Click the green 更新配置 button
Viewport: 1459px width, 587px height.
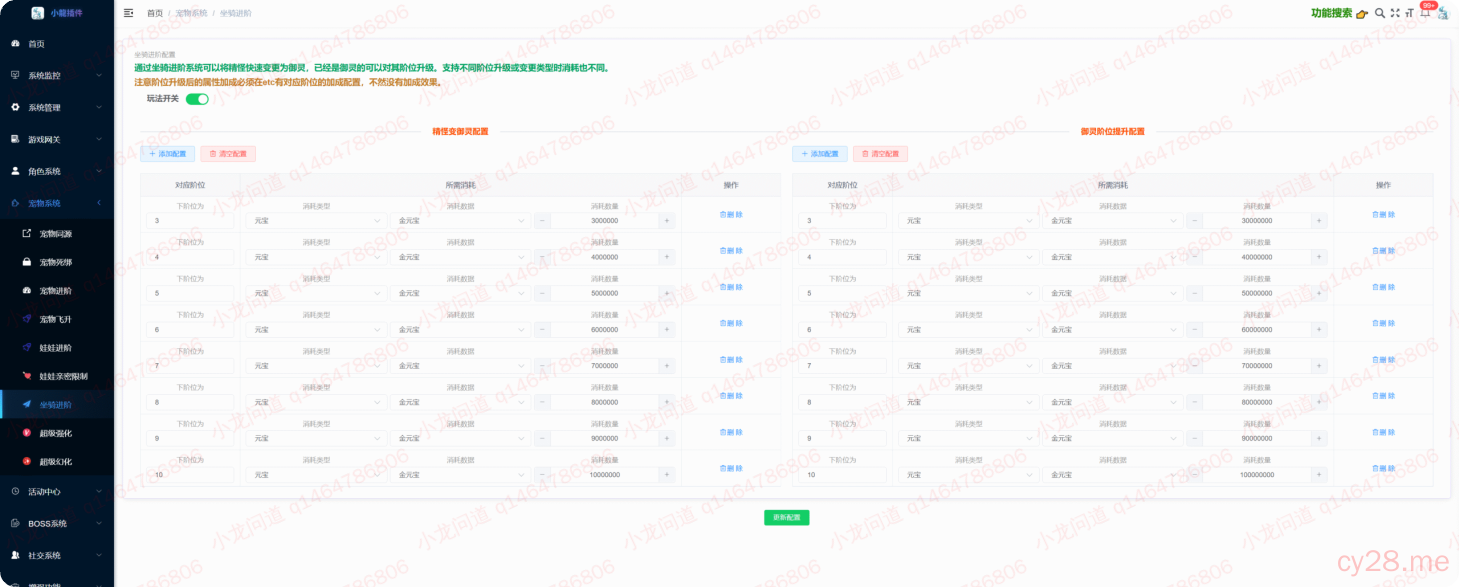coord(786,517)
